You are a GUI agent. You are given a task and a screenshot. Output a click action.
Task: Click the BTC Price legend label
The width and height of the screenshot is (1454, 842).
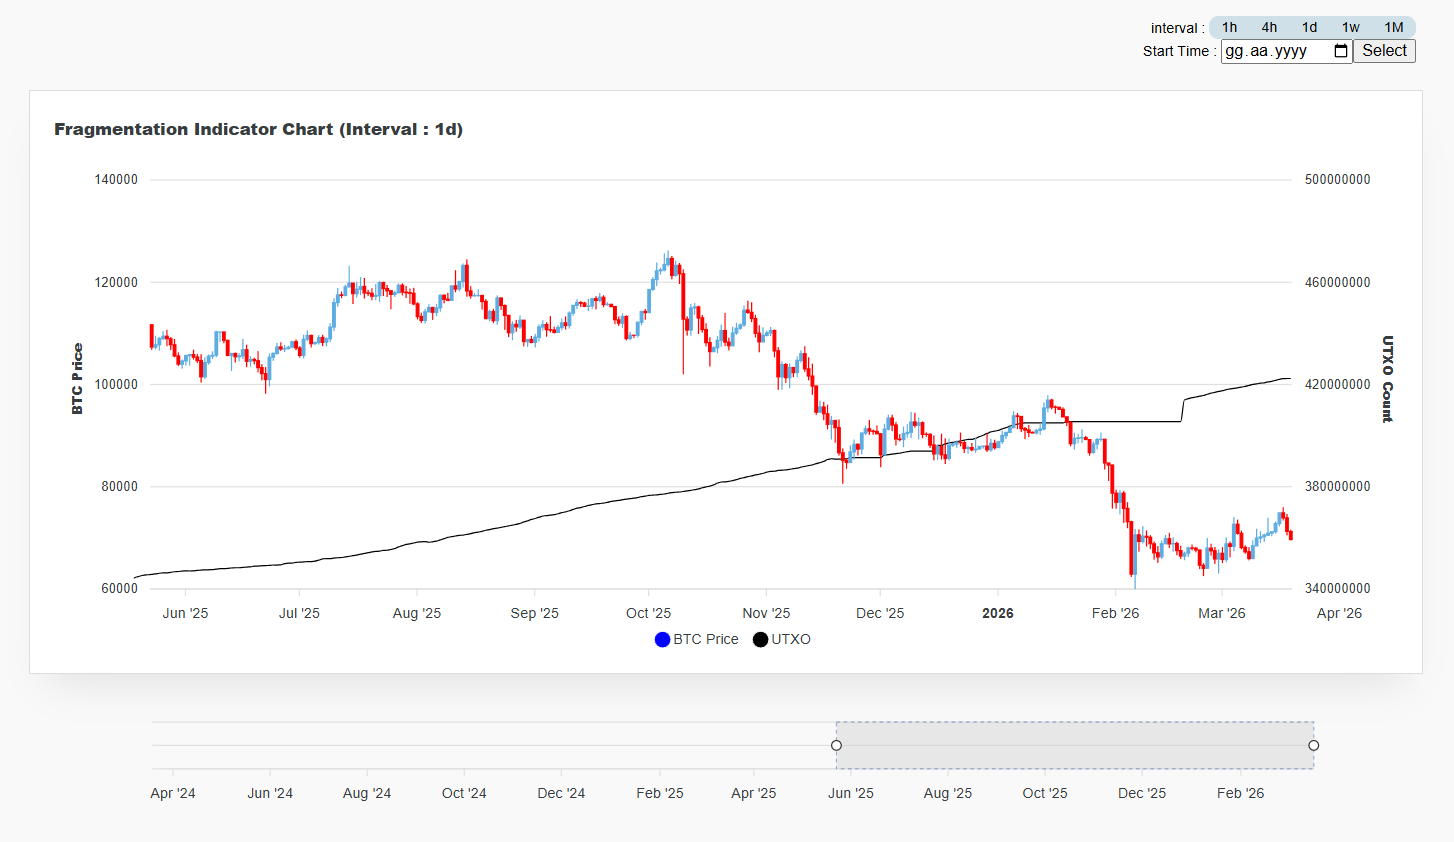click(x=706, y=640)
